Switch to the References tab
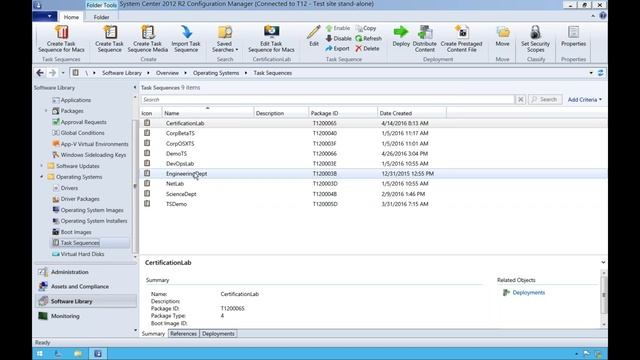 pyautogui.click(x=183, y=334)
